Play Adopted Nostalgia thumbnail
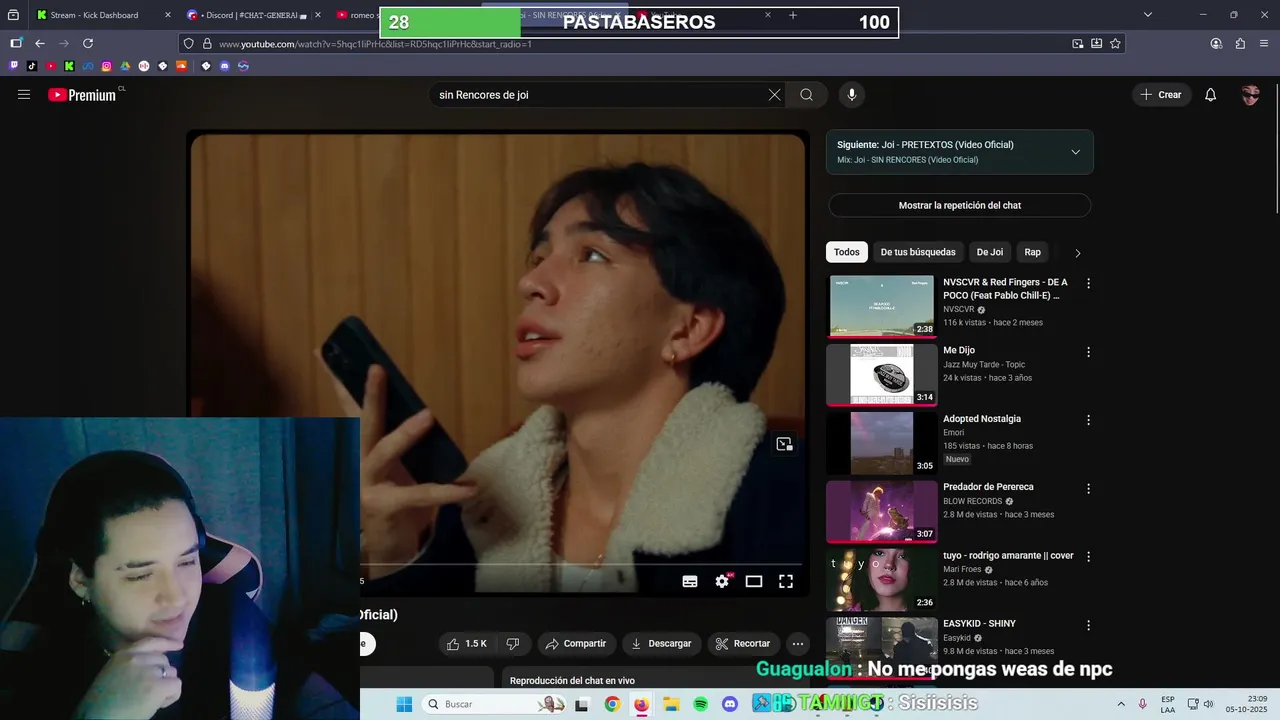The image size is (1280, 720). [882, 443]
